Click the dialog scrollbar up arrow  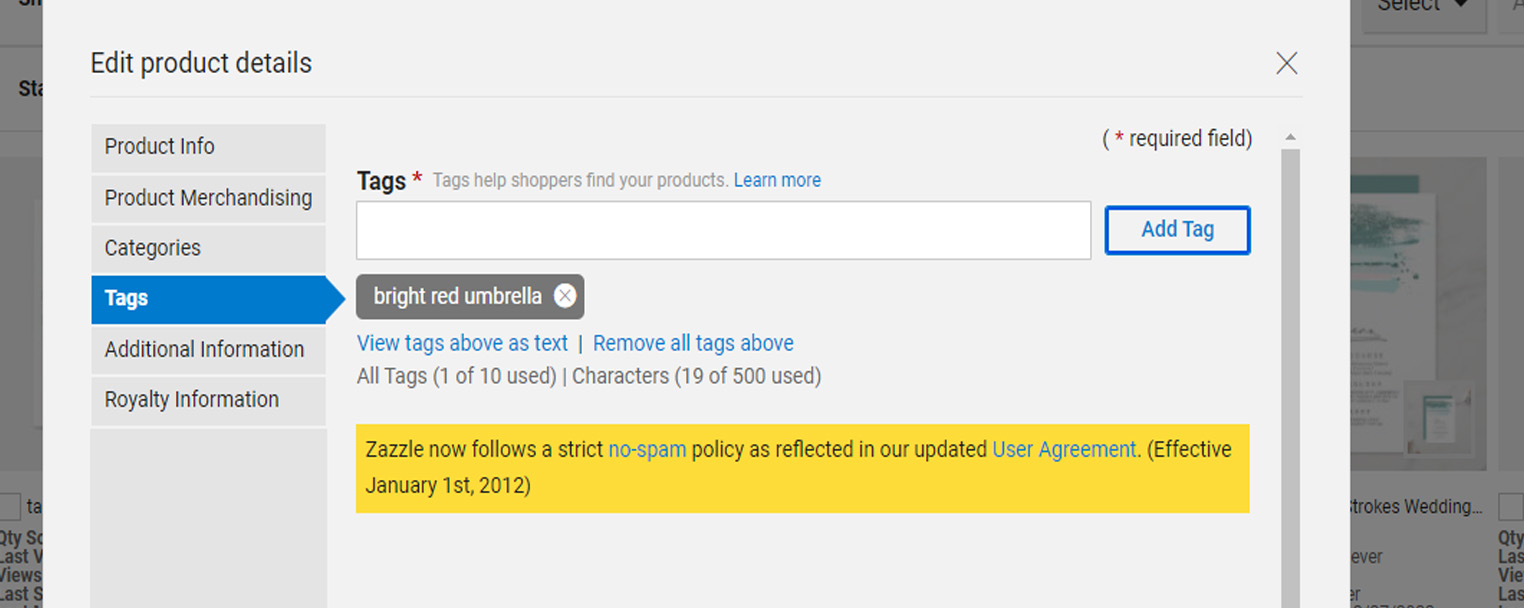click(x=1290, y=137)
